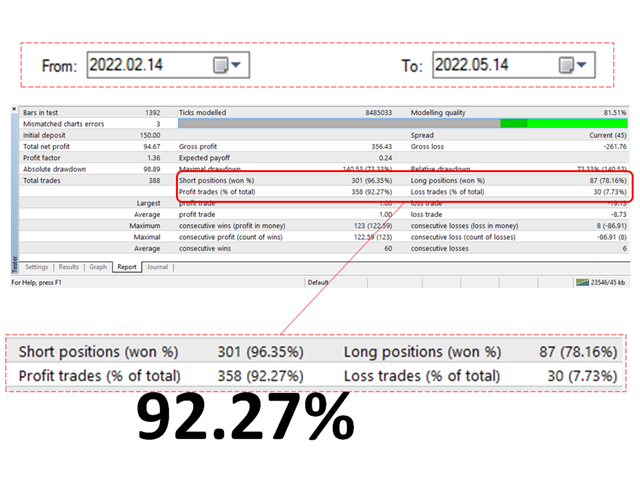Screen dimensions: 640x480
Task: Click the Expected payoff value 0.24
Action: [x=385, y=158]
